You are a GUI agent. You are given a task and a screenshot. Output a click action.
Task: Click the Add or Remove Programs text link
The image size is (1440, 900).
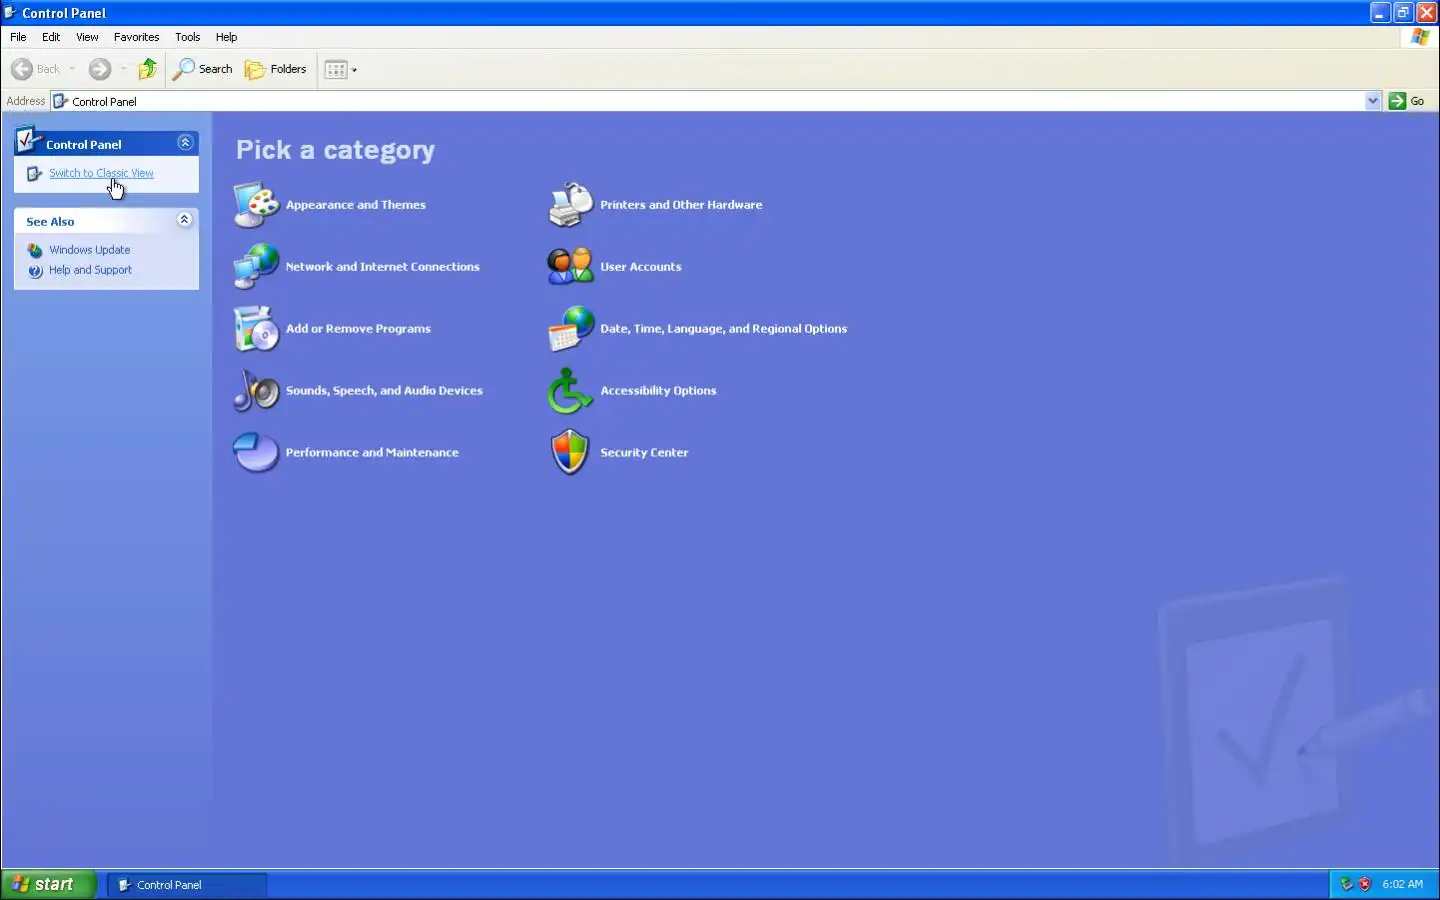click(358, 329)
